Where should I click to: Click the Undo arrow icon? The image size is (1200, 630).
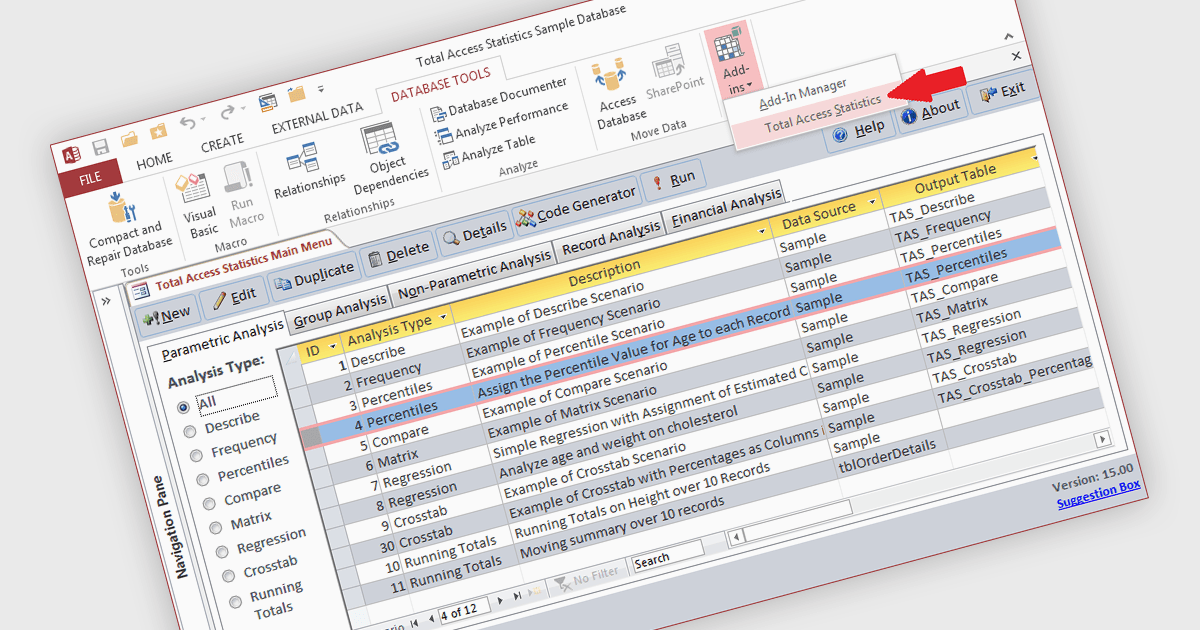pyautogui.click(x=188, y=124)
